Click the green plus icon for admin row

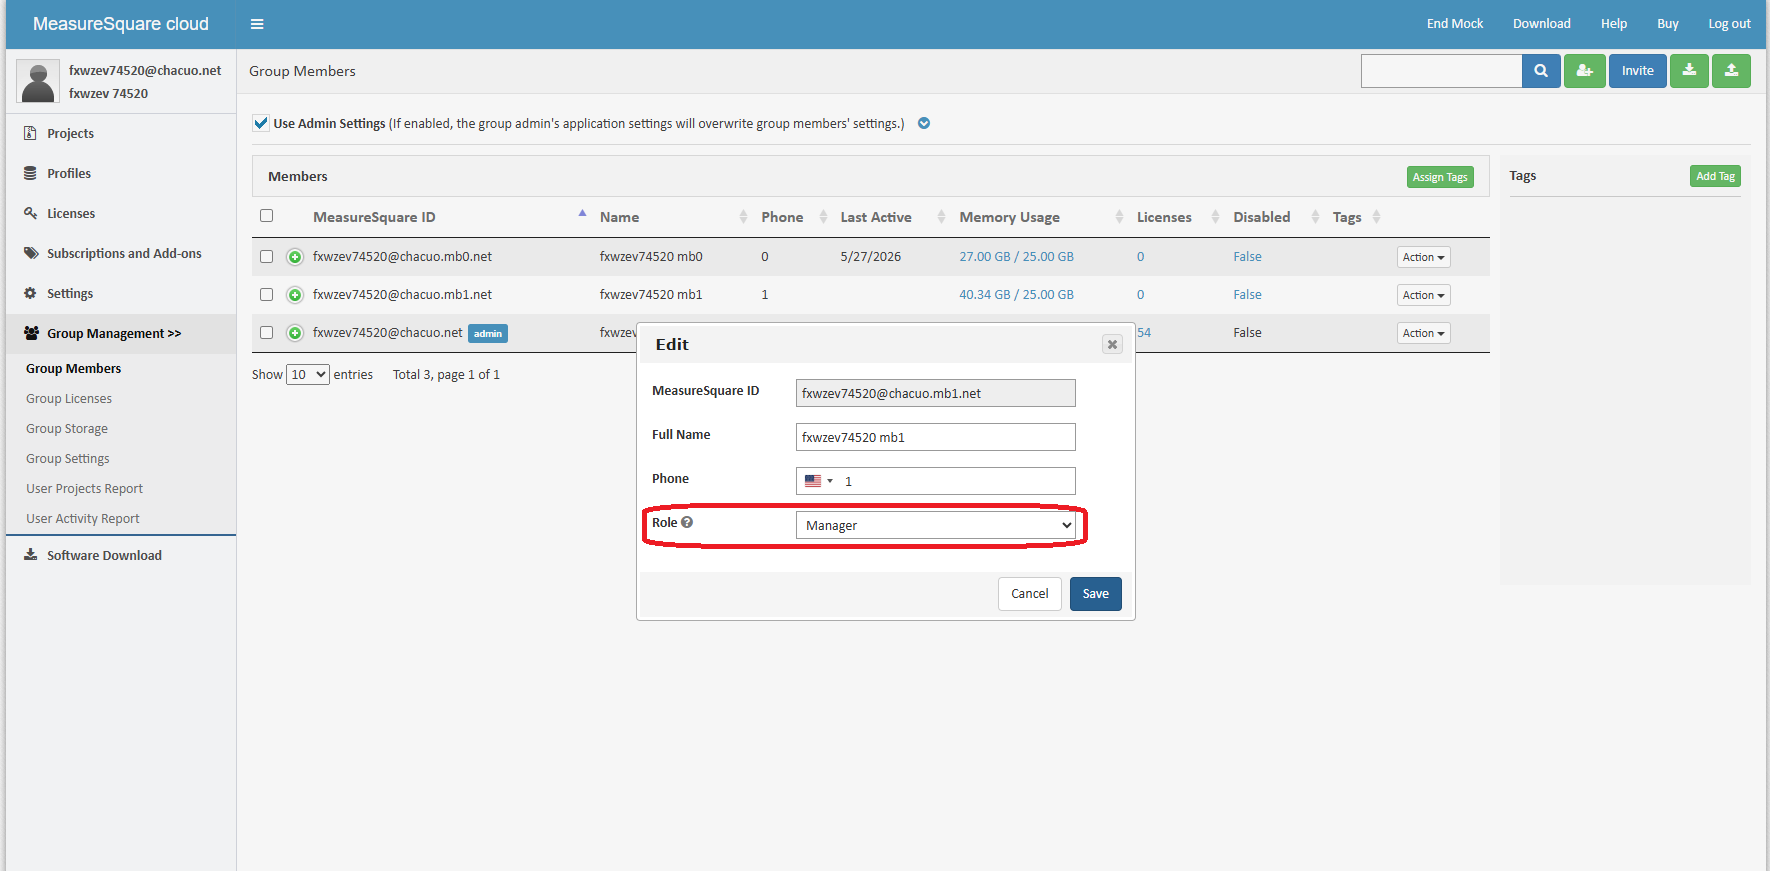[295, 333]
